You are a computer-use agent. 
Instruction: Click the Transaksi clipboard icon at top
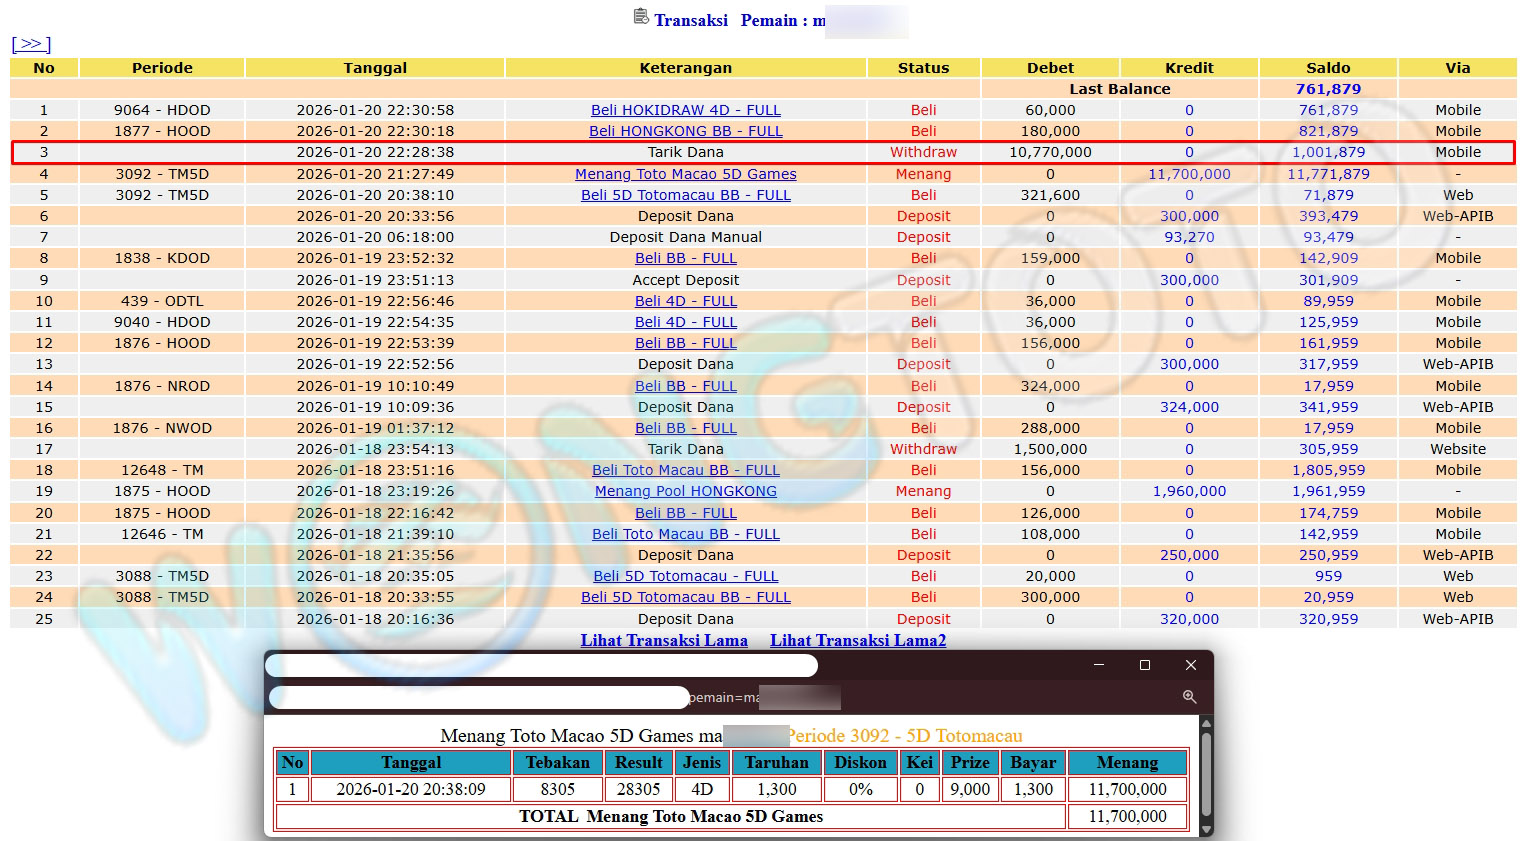tap(641, 17)
